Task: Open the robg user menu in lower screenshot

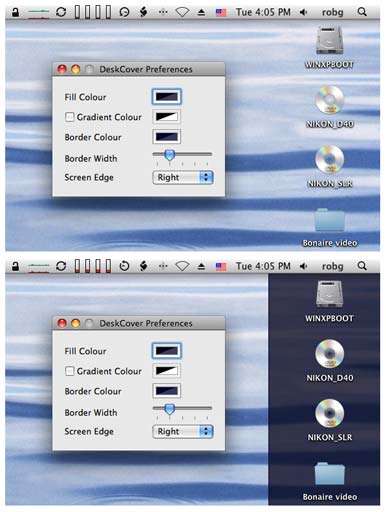Action: [332, 266]
